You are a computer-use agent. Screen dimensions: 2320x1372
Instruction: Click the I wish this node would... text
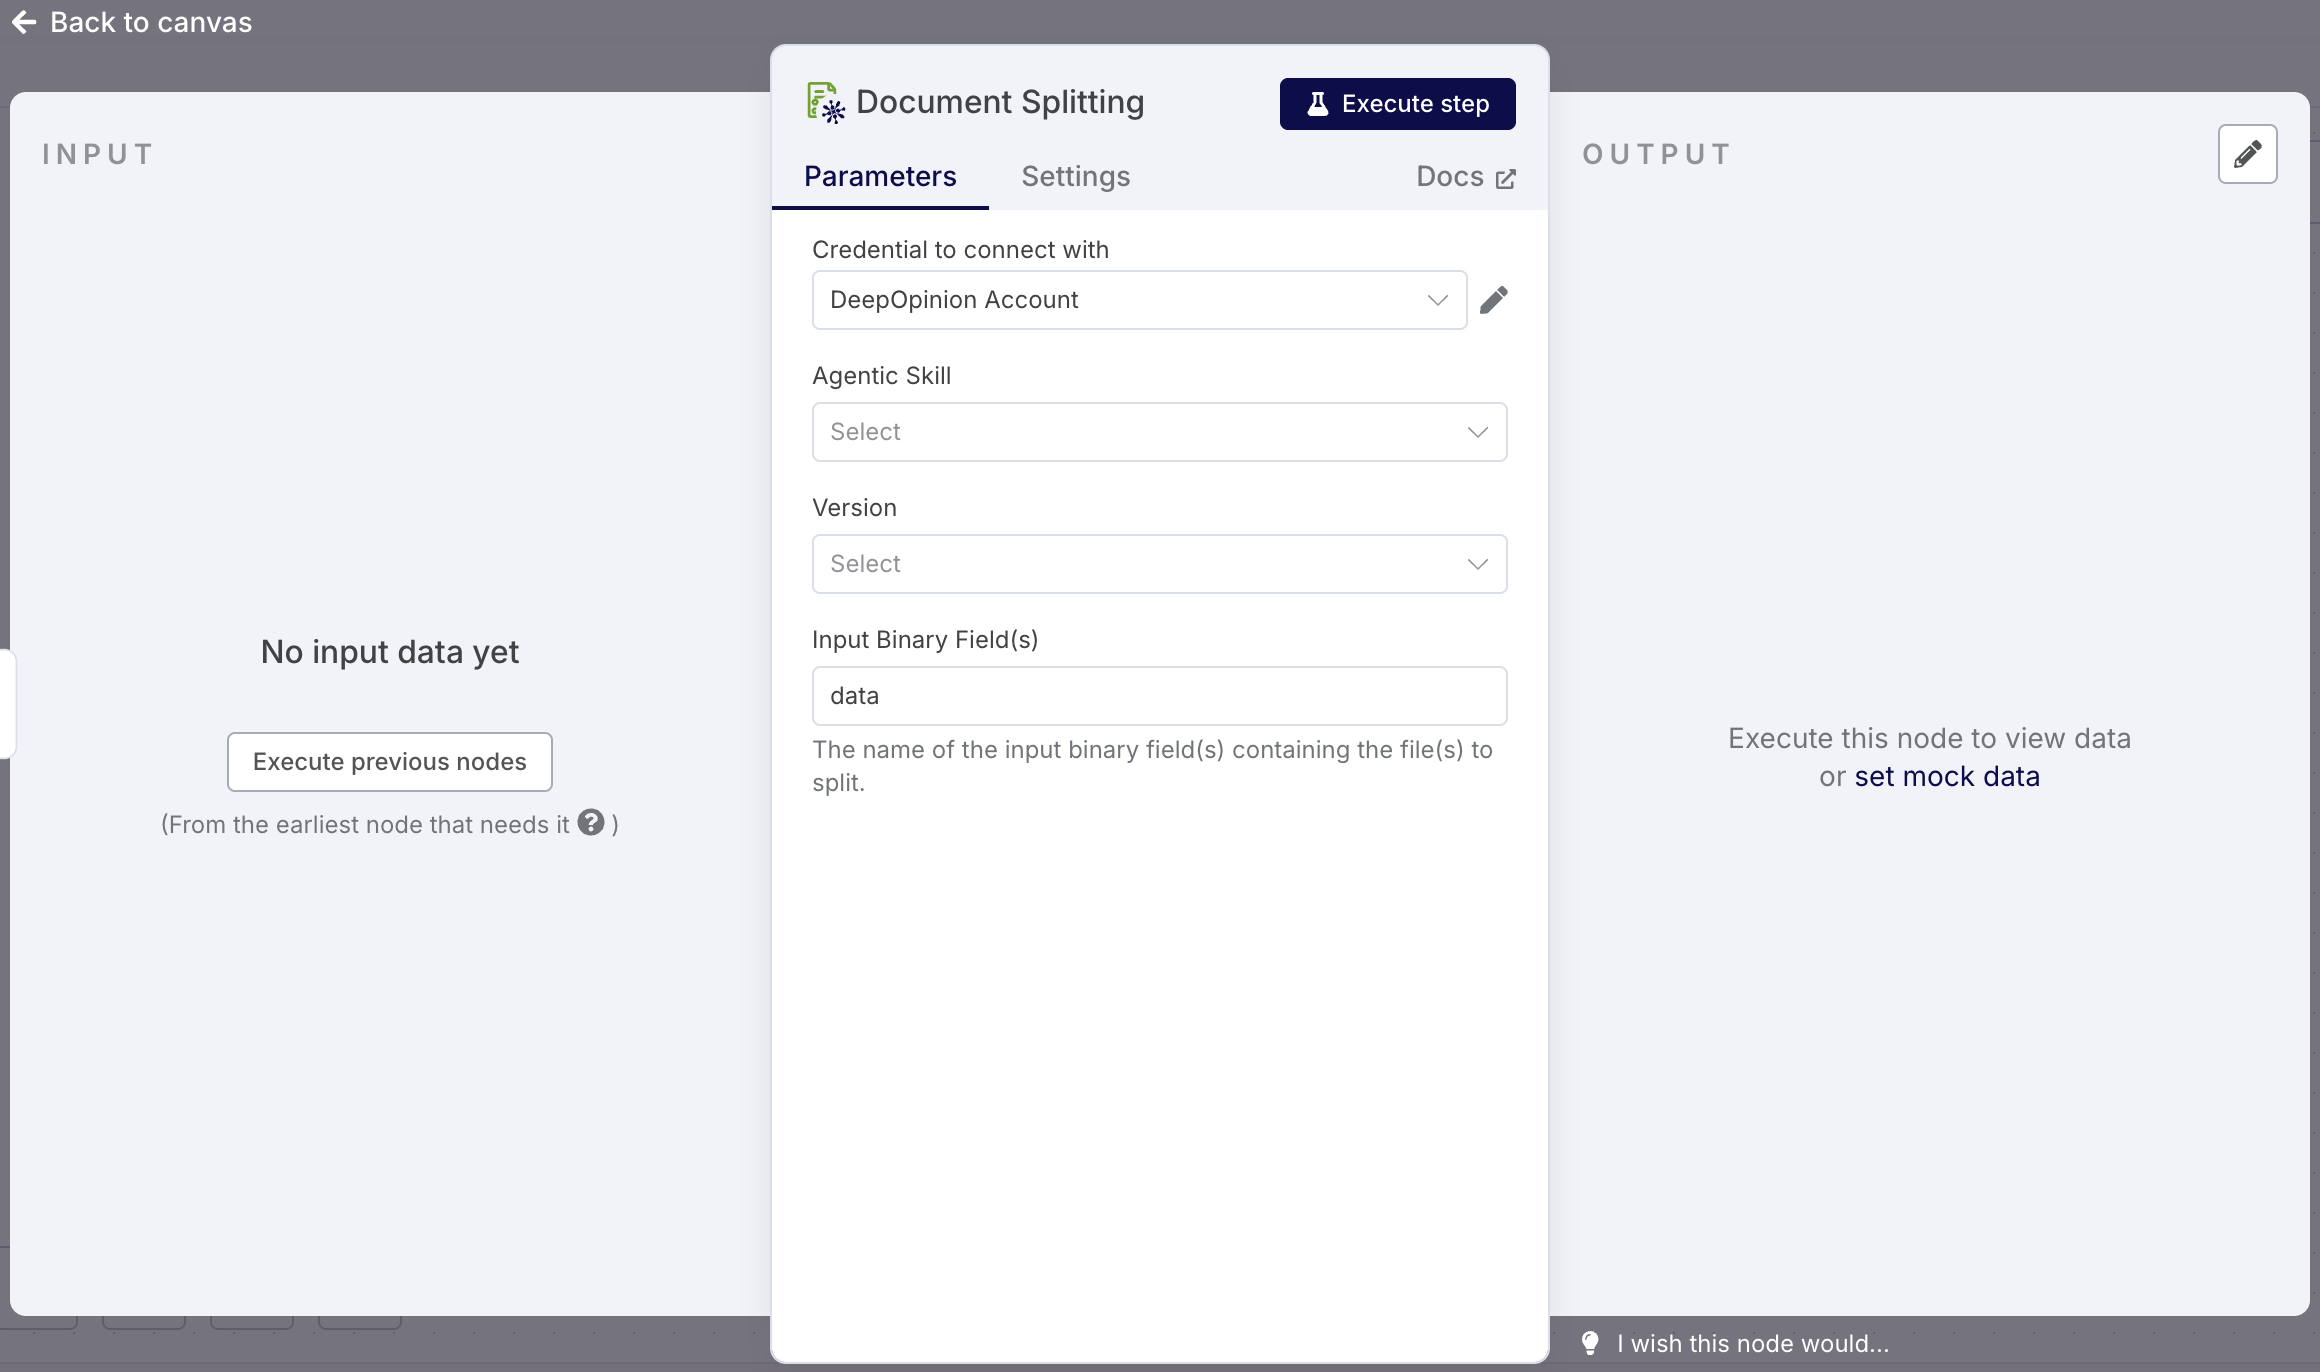[x=1753, y=1344]
